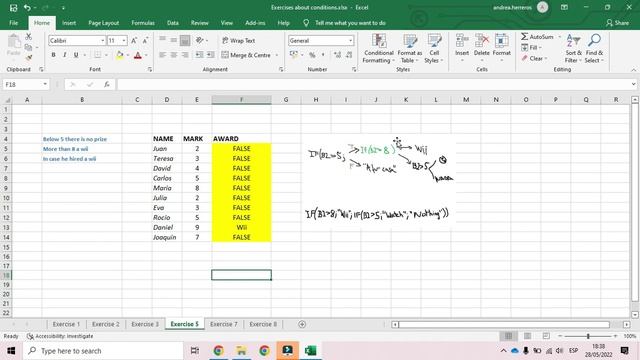Expand the Name Box dropdown arrow
The image size is (640, 360).
[45, 84]
